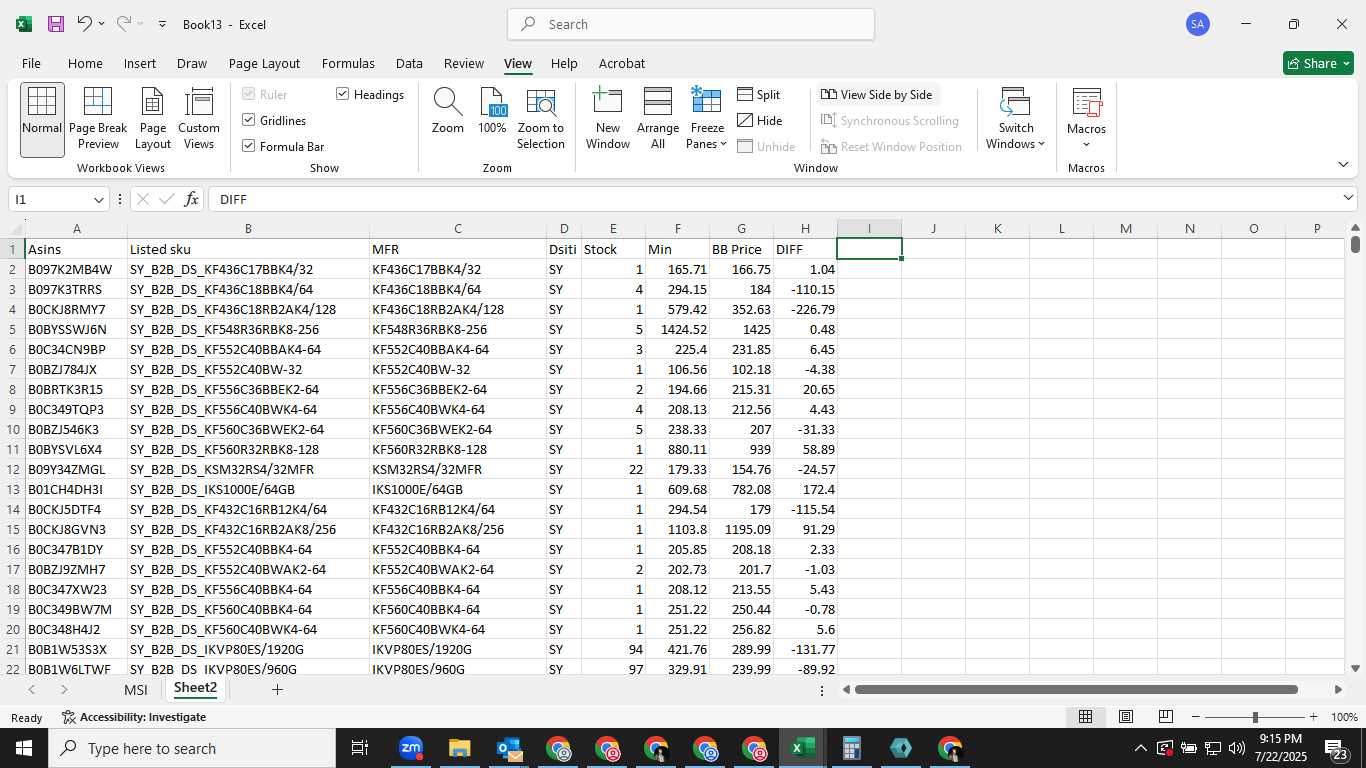
Task: Click the title bar Search box
Action: point(691,24)
